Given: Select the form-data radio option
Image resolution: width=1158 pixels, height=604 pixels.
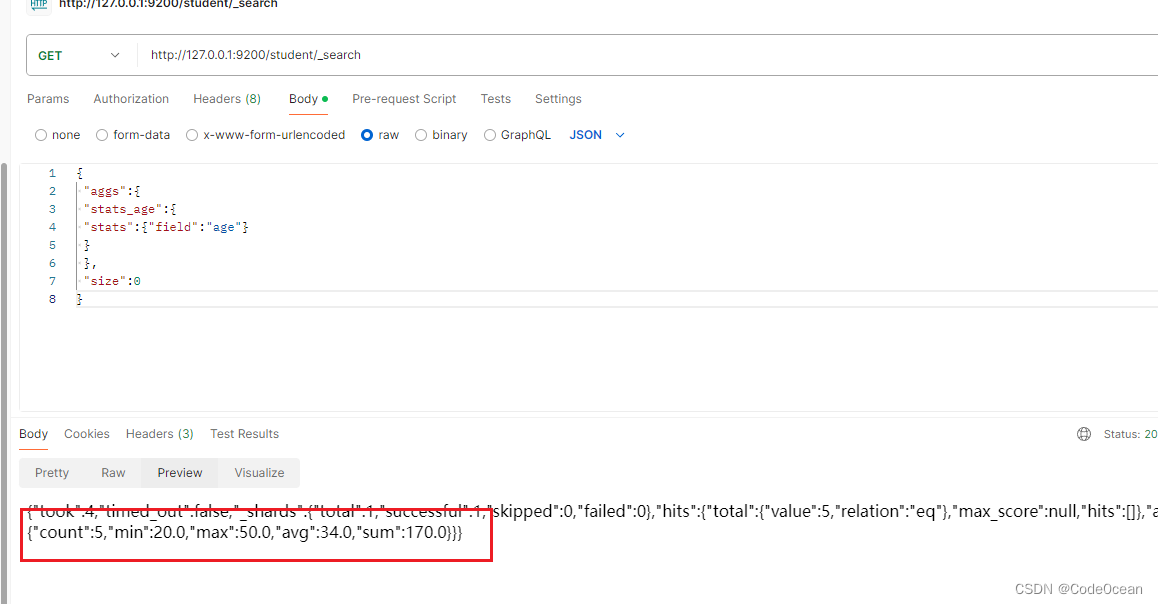Looking at the screenshot, I should tap(102, 135).
